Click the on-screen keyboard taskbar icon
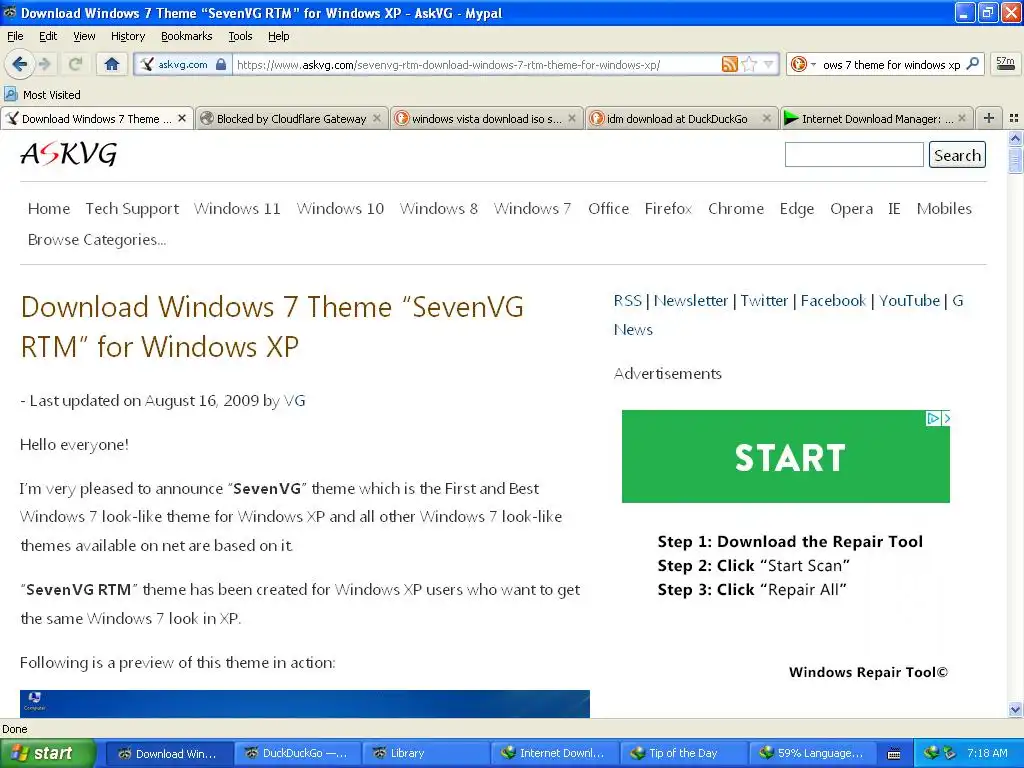Screen dimensions: 1024x768 click(x=894, y=754)
